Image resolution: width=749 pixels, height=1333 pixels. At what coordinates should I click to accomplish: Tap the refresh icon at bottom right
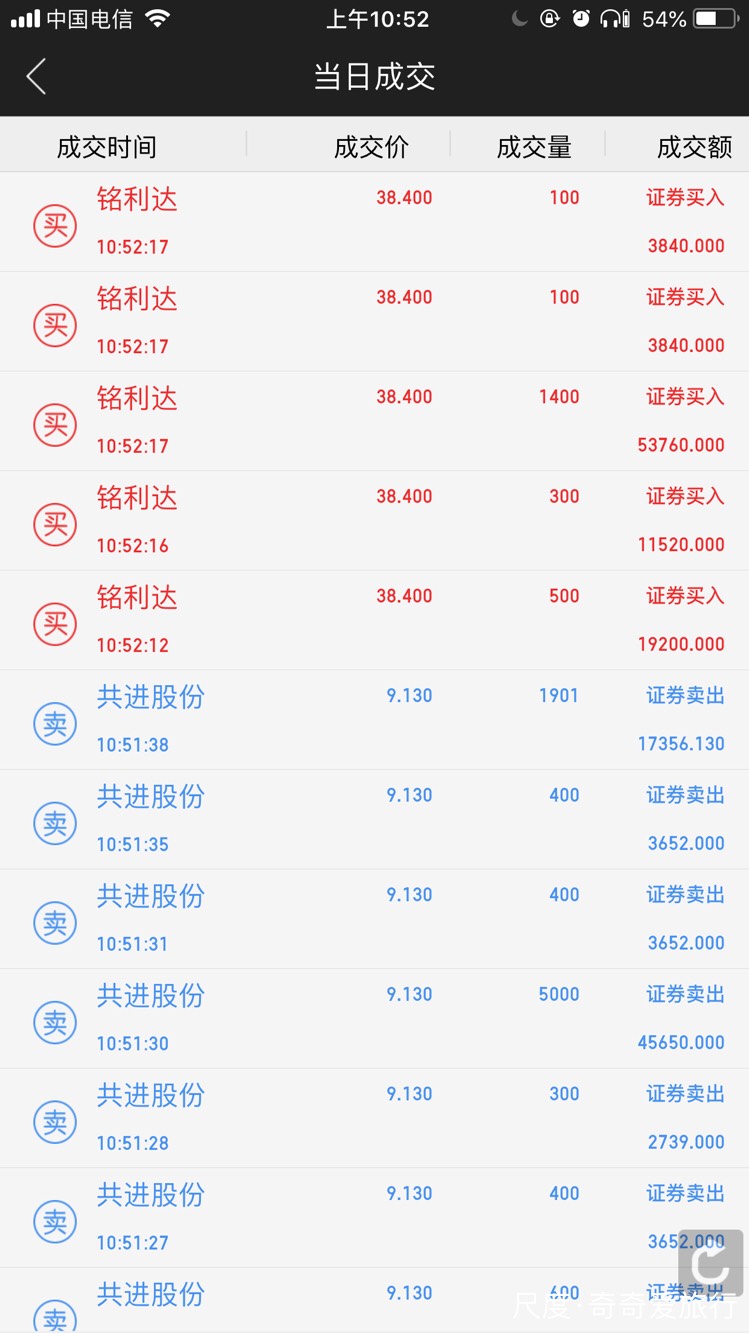point(710,1263)
